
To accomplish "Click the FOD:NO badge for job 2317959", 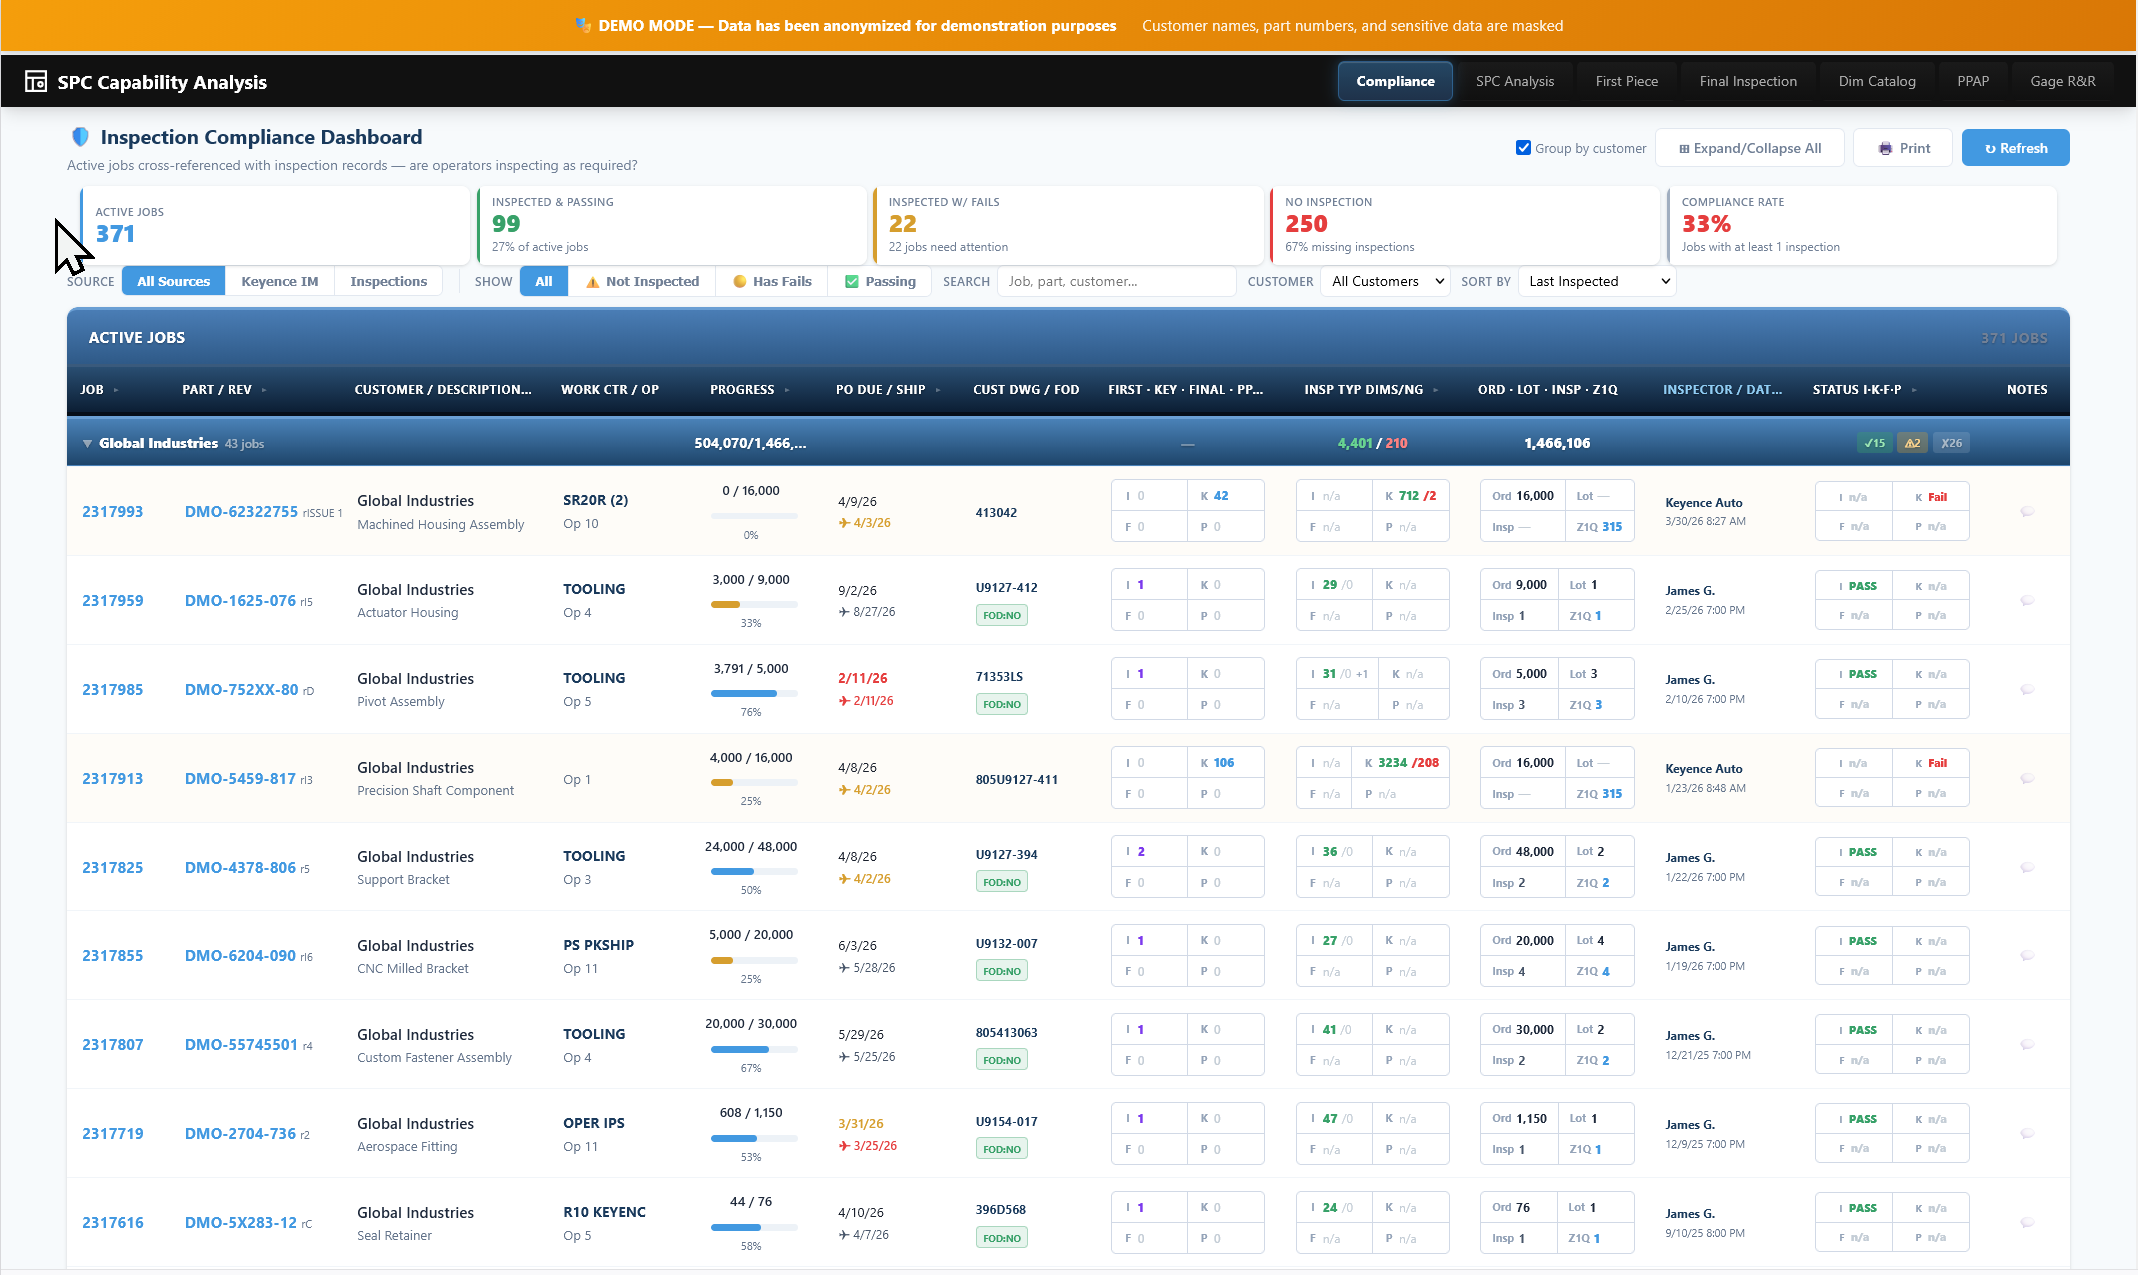I will [1001, 616].
